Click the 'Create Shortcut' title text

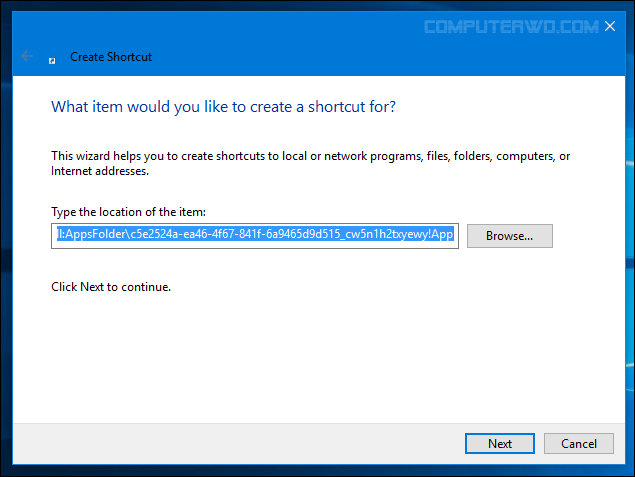[x=111, y=57]
